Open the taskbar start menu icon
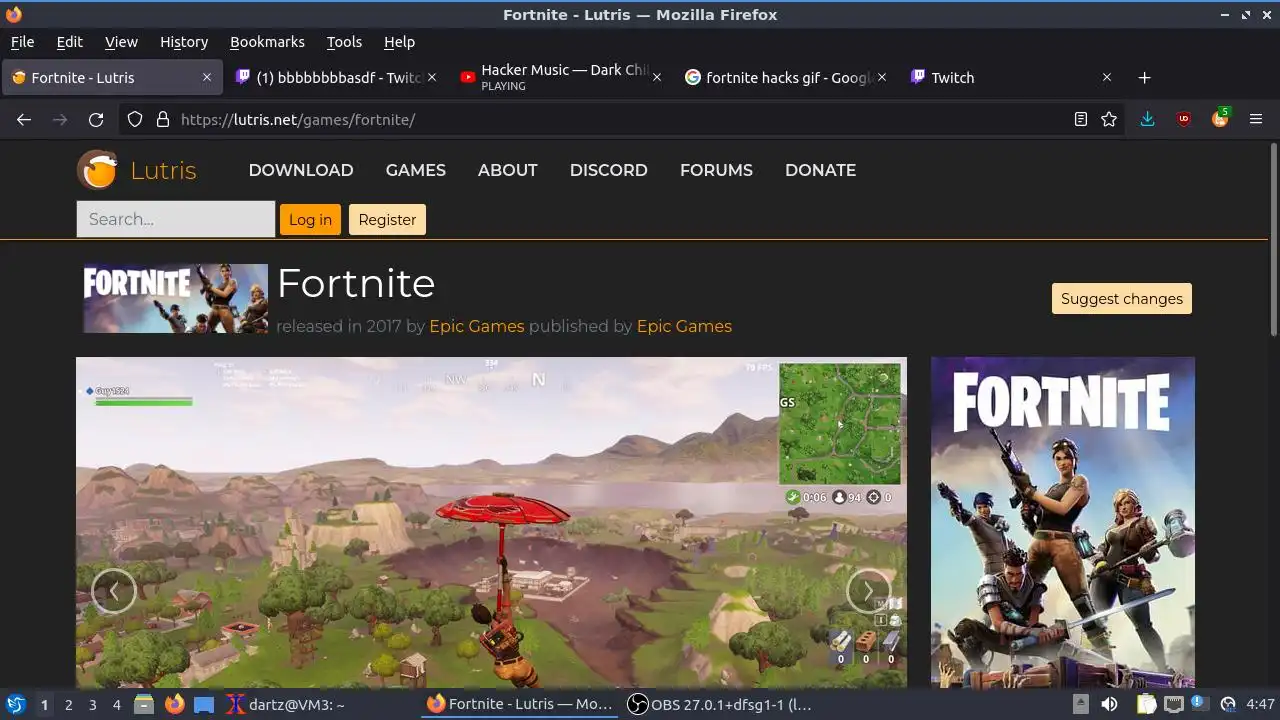 tap(15, 704)
